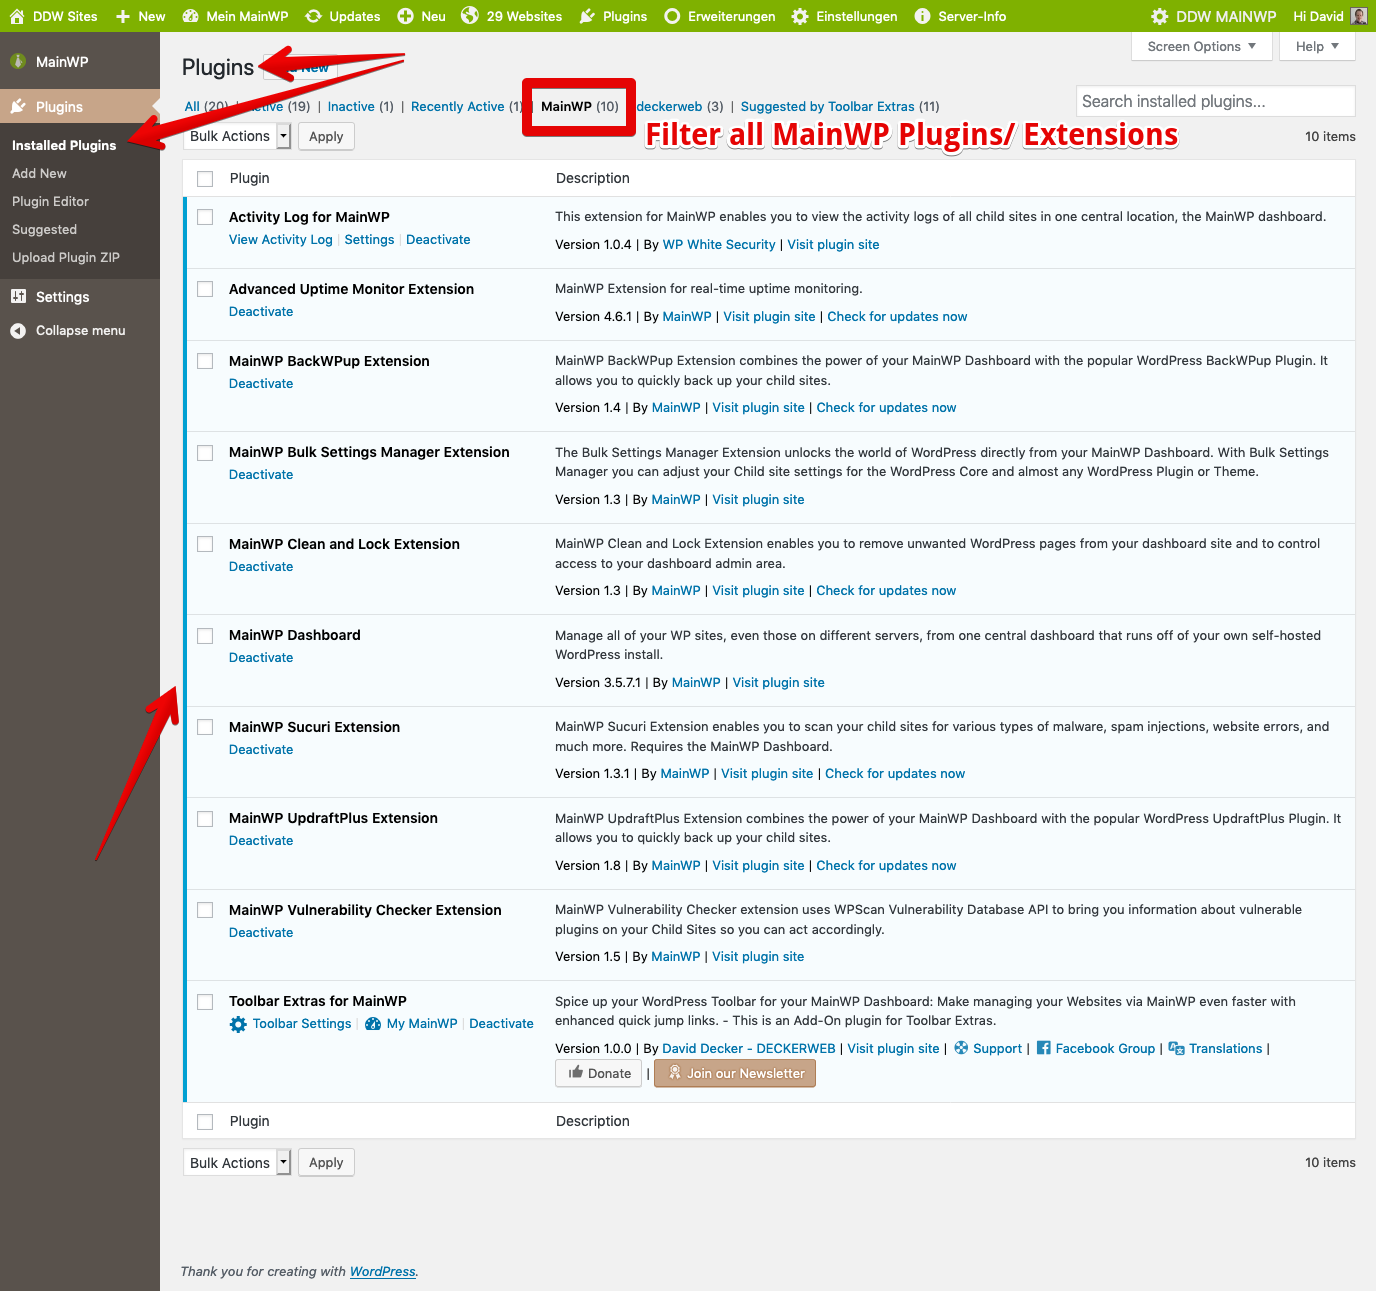Image resolution: width=1376 pixels, height=1291 pixels.
Task: Click the info icon beside Server-Info
Action: 922,16
